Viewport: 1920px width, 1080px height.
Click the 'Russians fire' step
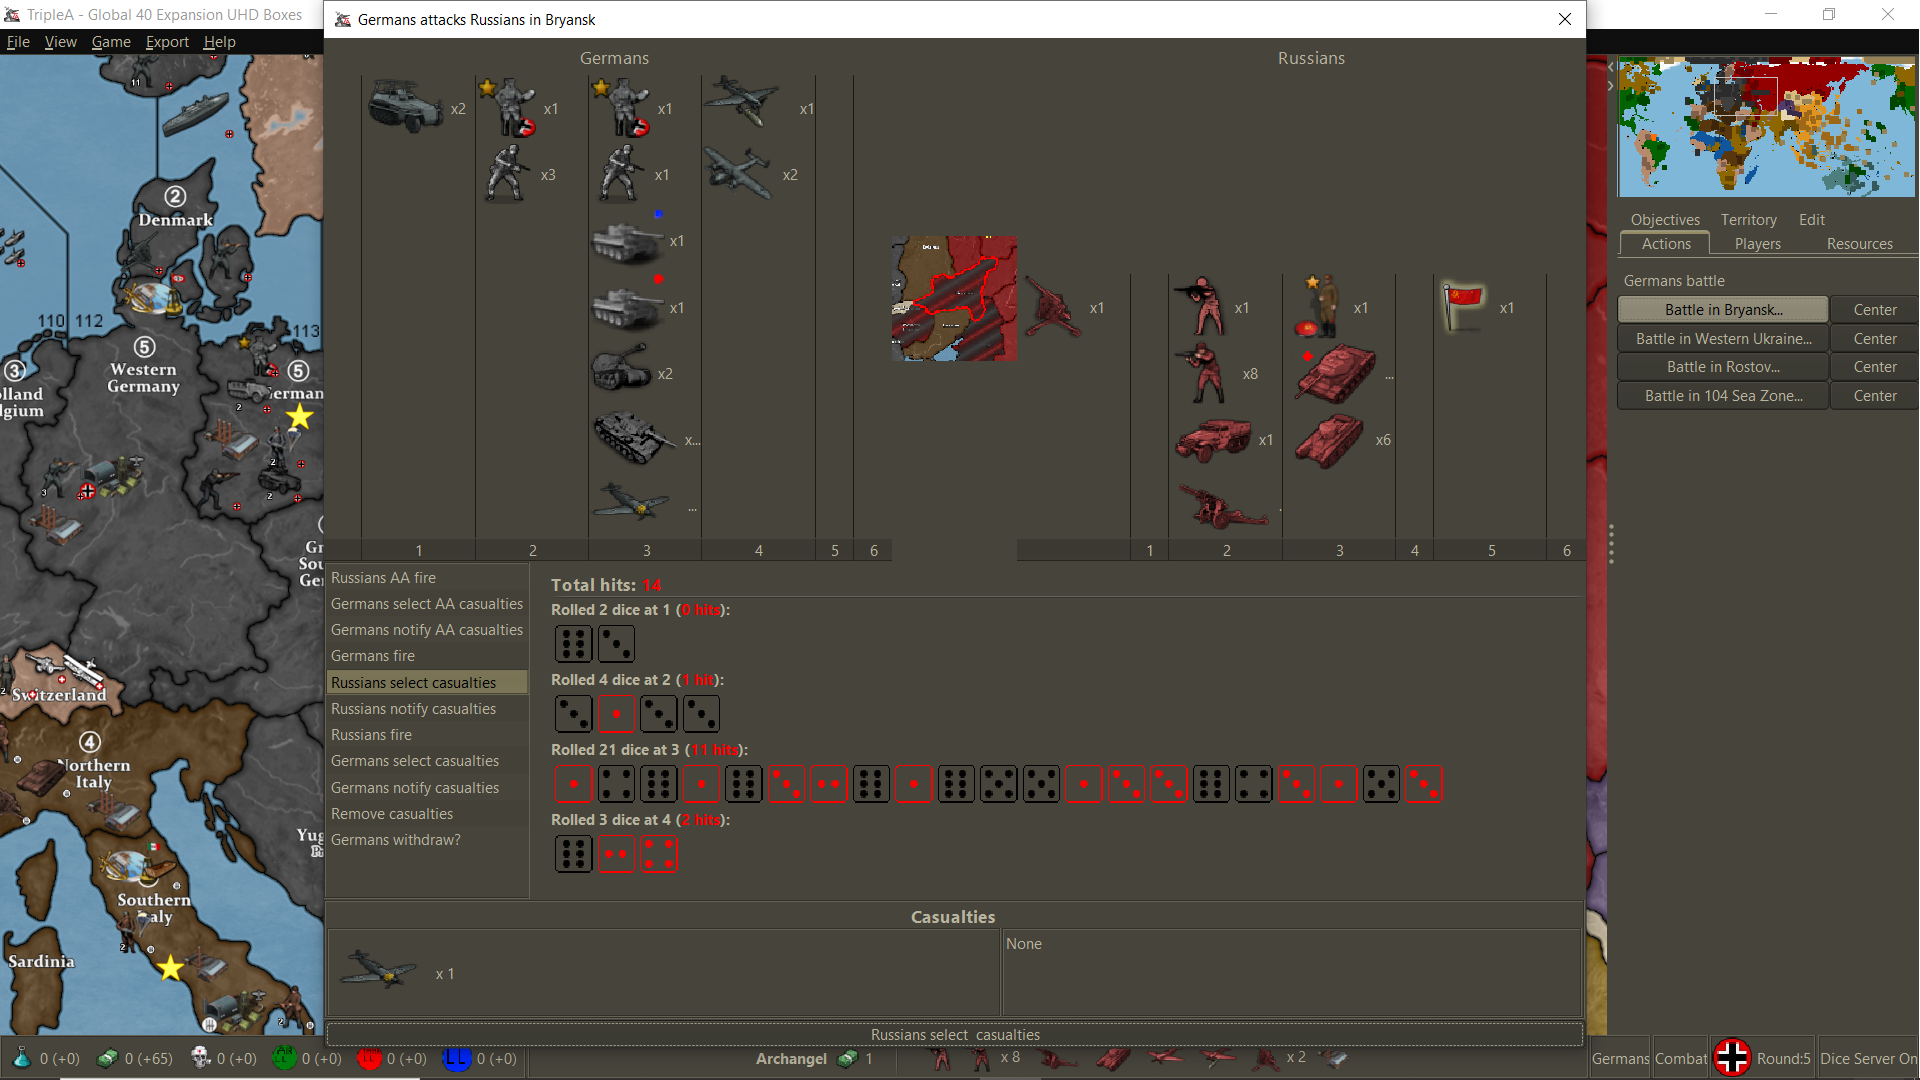(427, 735)
